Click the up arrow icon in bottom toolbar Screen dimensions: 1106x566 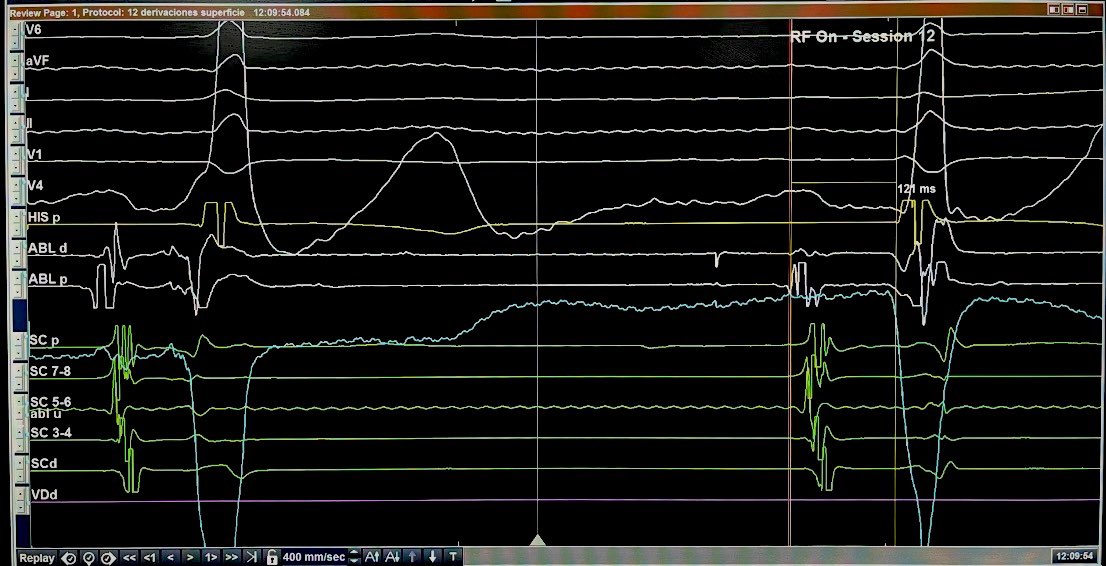(413, 558)
